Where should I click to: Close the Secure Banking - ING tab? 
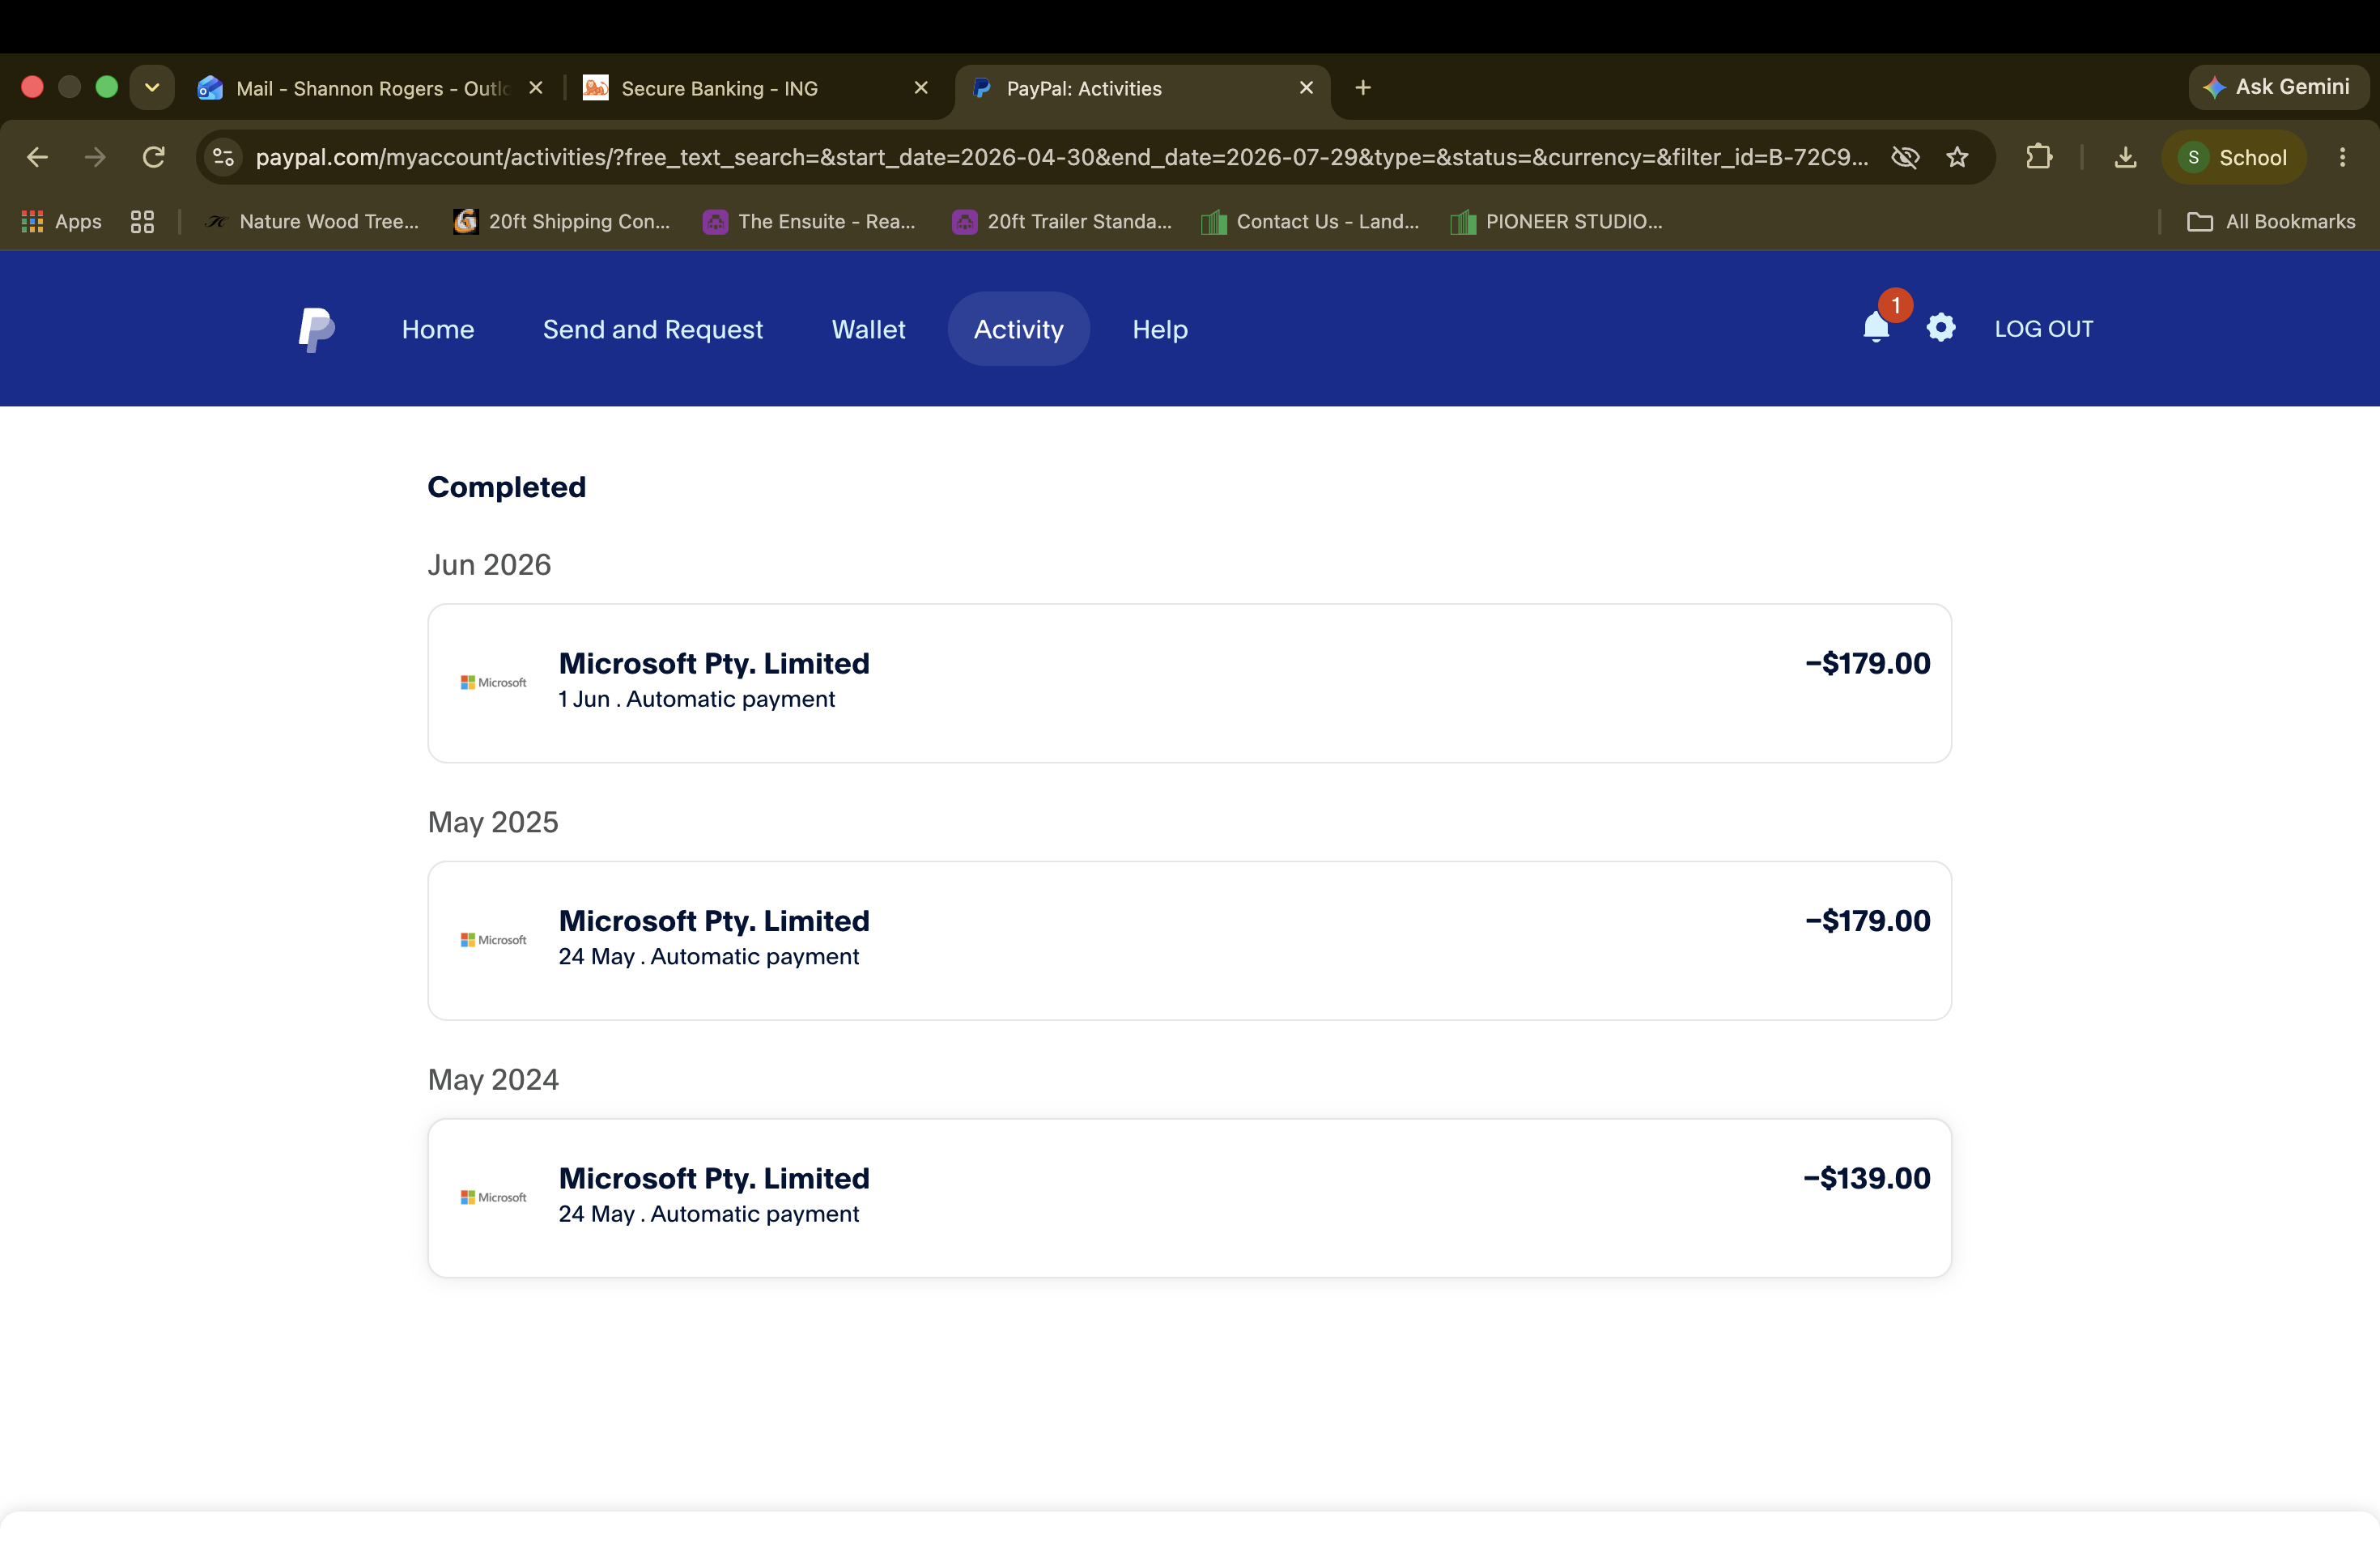click(x=921, y=88)
